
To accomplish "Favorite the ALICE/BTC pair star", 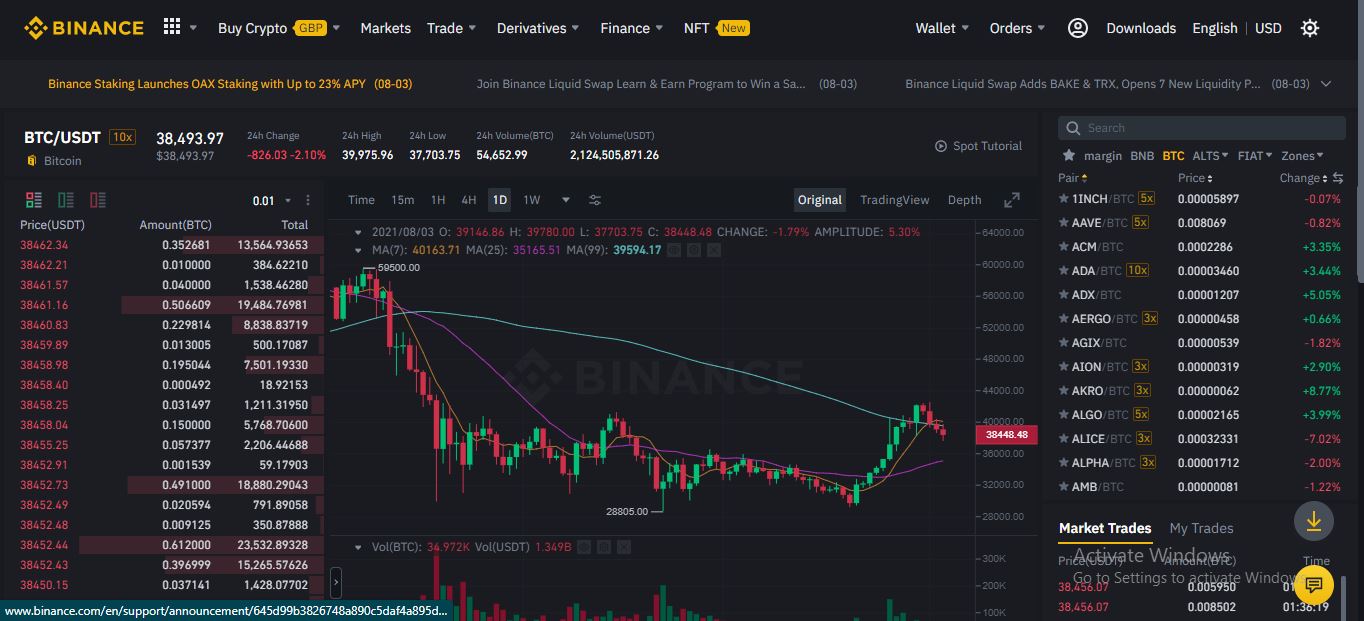I will pos(1063,438).
